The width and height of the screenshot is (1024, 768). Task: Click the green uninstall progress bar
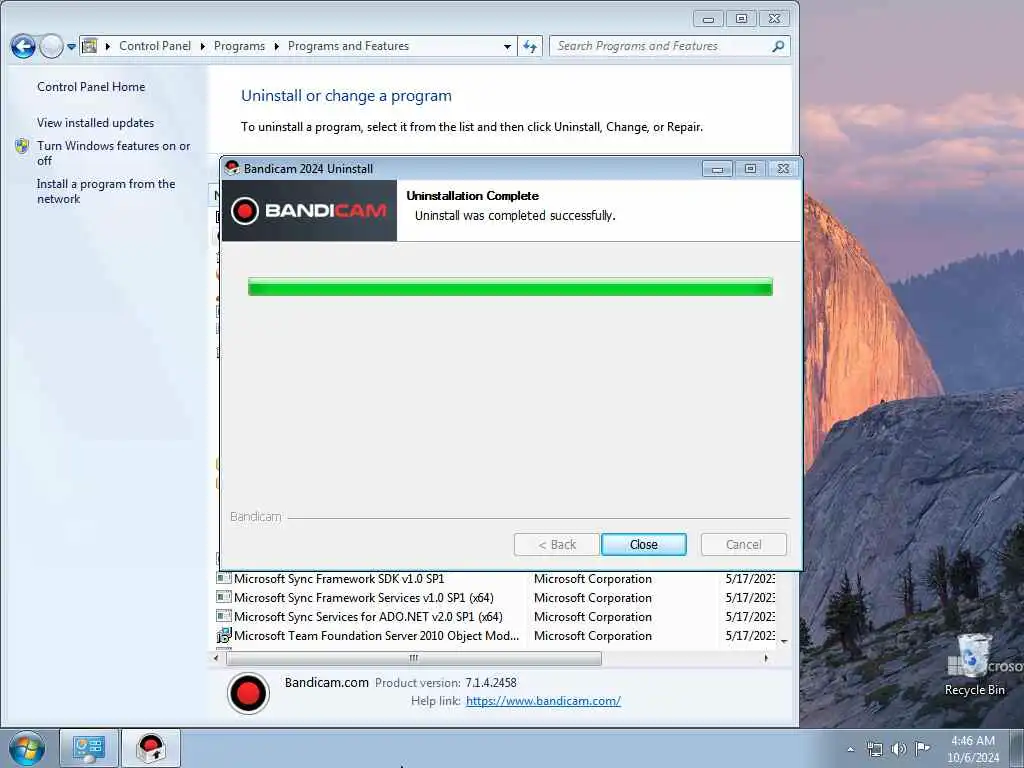pos(510,287)
